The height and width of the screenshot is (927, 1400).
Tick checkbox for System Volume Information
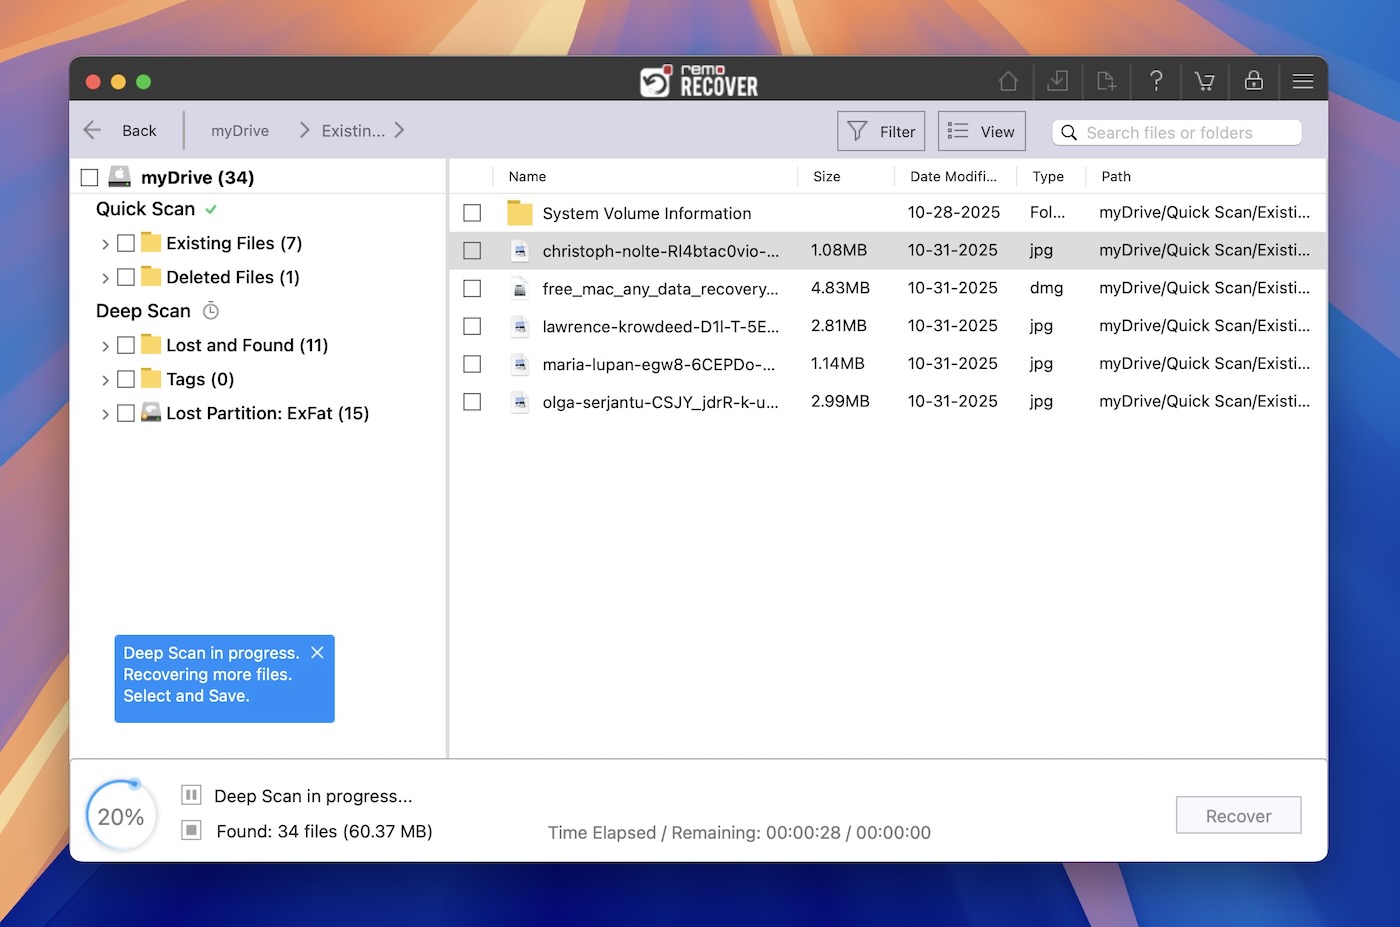pos(472,213)
